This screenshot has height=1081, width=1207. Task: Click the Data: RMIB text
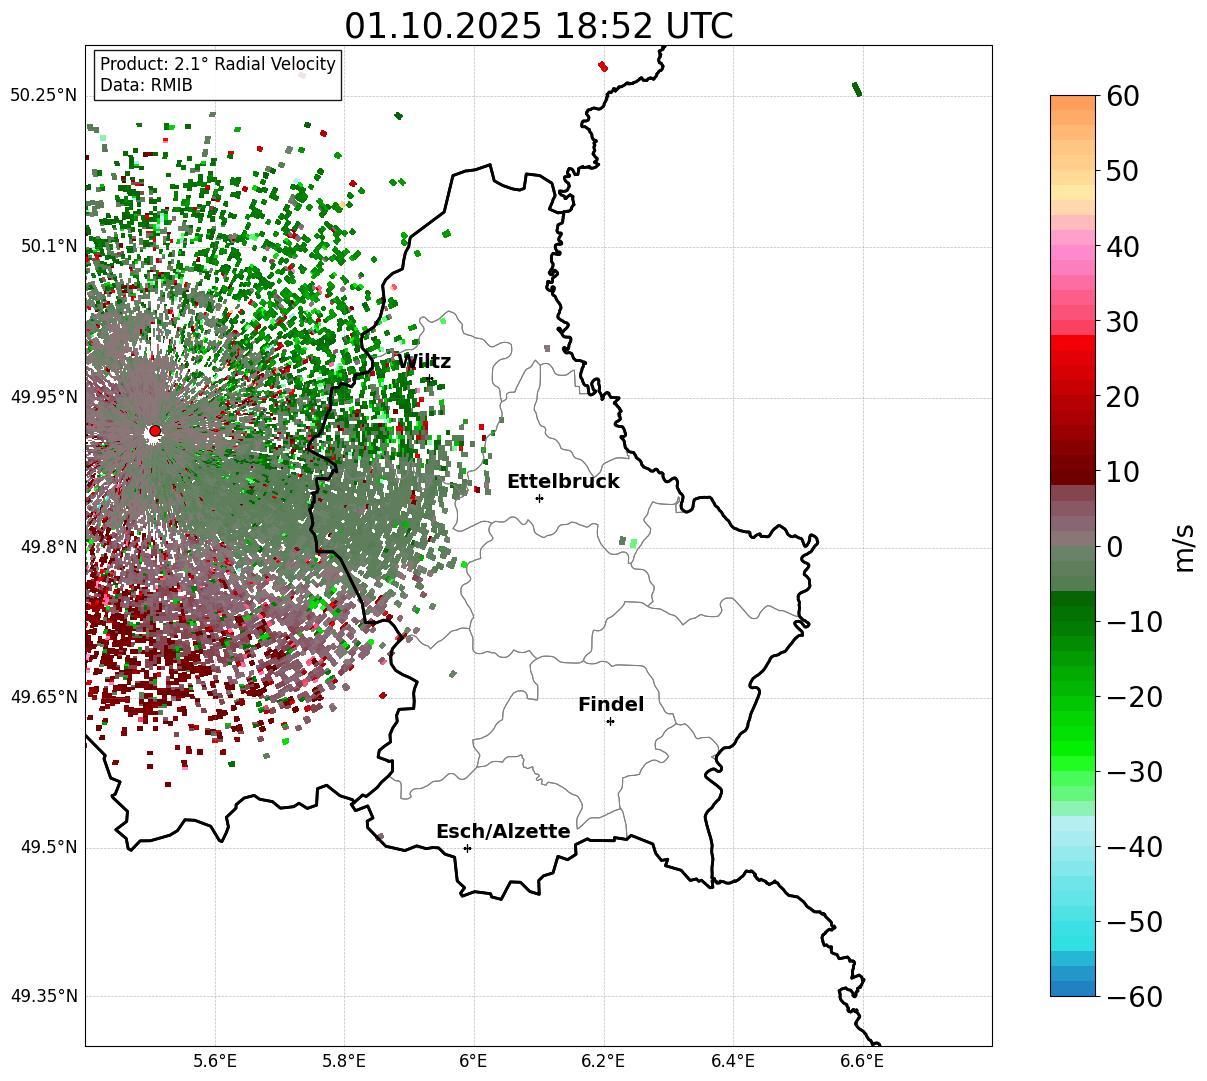pos(146,85)
